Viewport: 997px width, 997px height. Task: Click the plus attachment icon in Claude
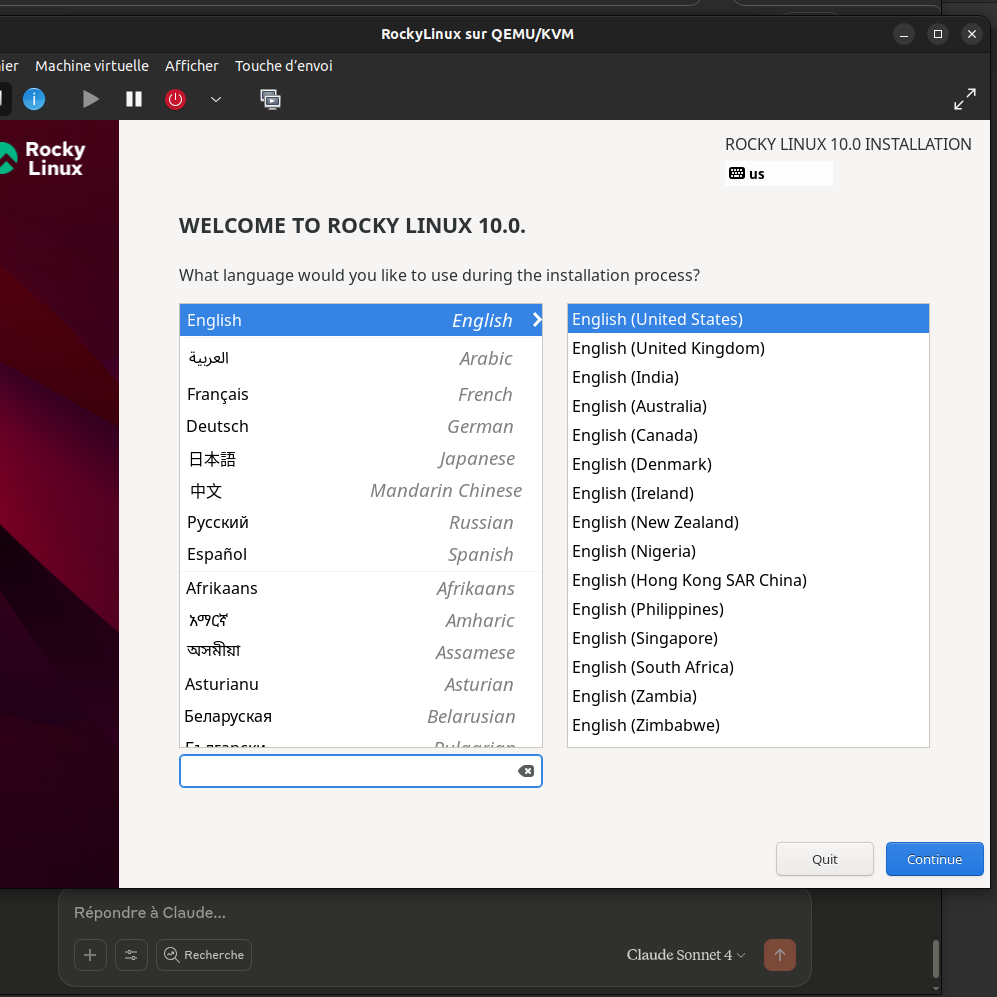click(x=90, y=955)
